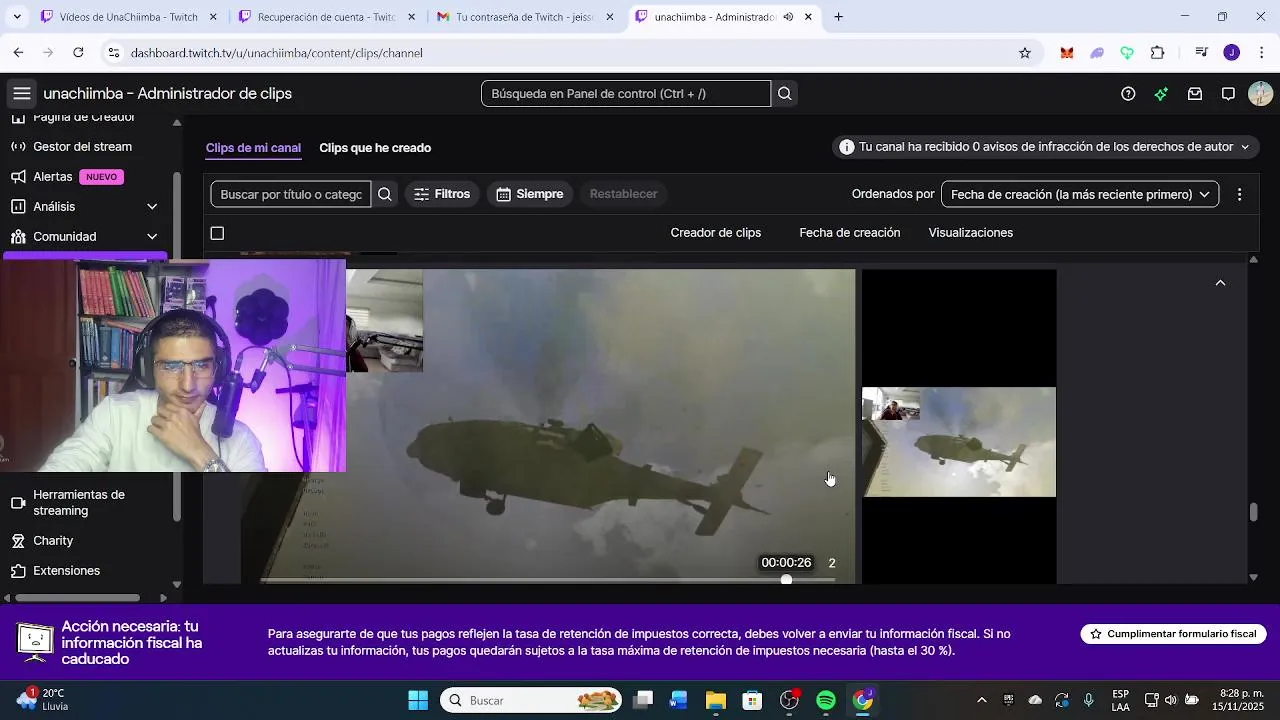Screen dimensions: 1280x720
Task: Open the three-dot more options menu
Action: [1239, 195]
